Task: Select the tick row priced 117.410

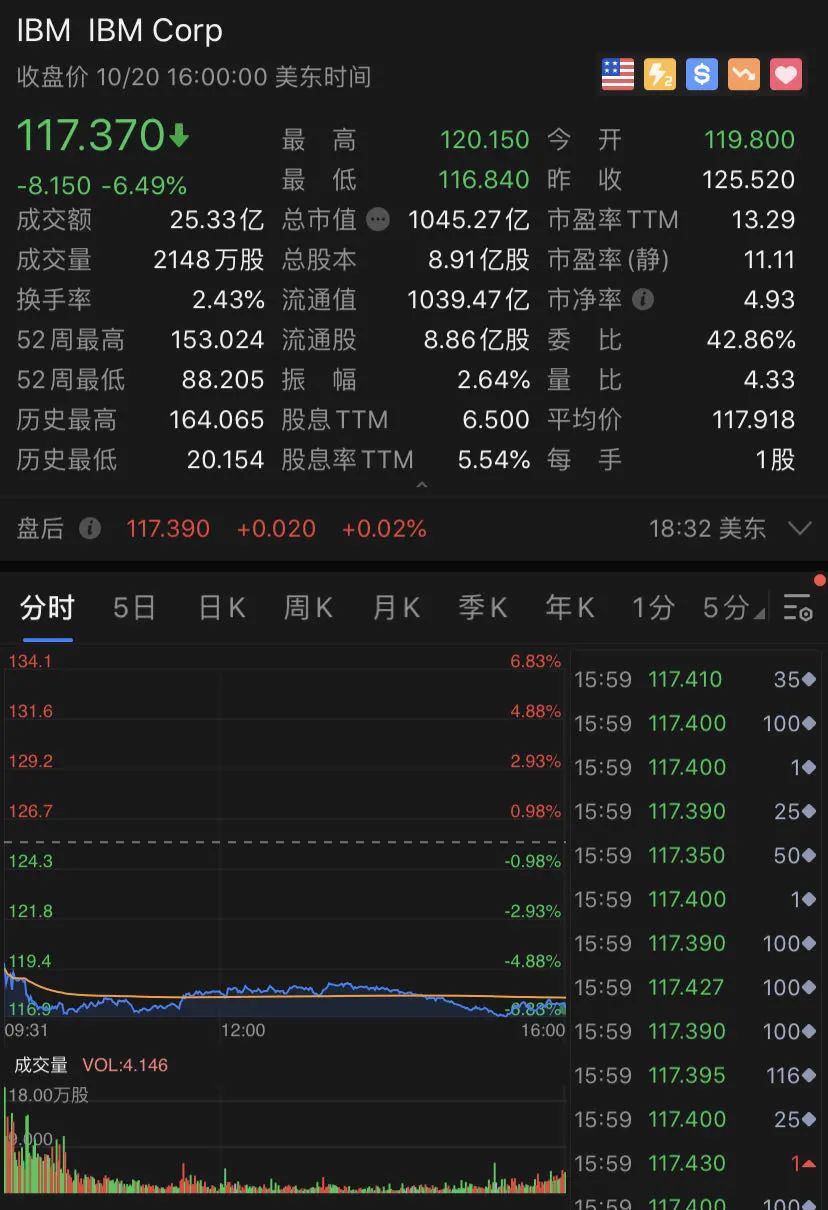Action: coord(696,679)
